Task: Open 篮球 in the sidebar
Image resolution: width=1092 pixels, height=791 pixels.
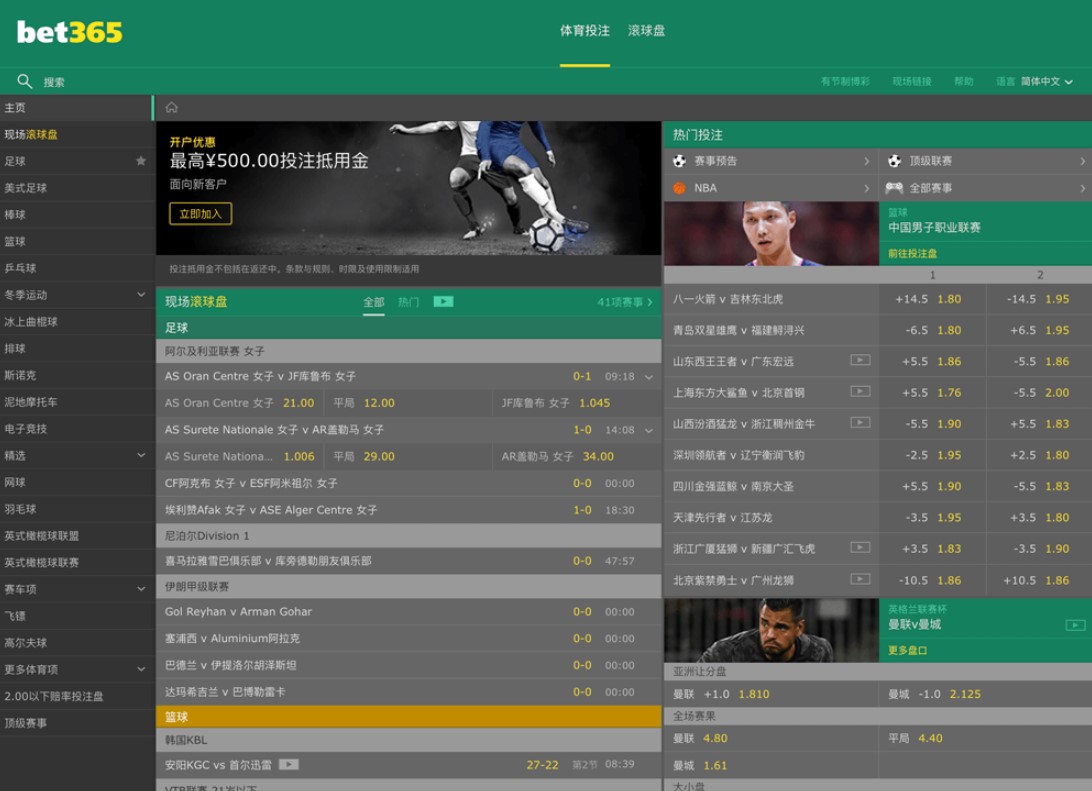Action: coord(77,242)
